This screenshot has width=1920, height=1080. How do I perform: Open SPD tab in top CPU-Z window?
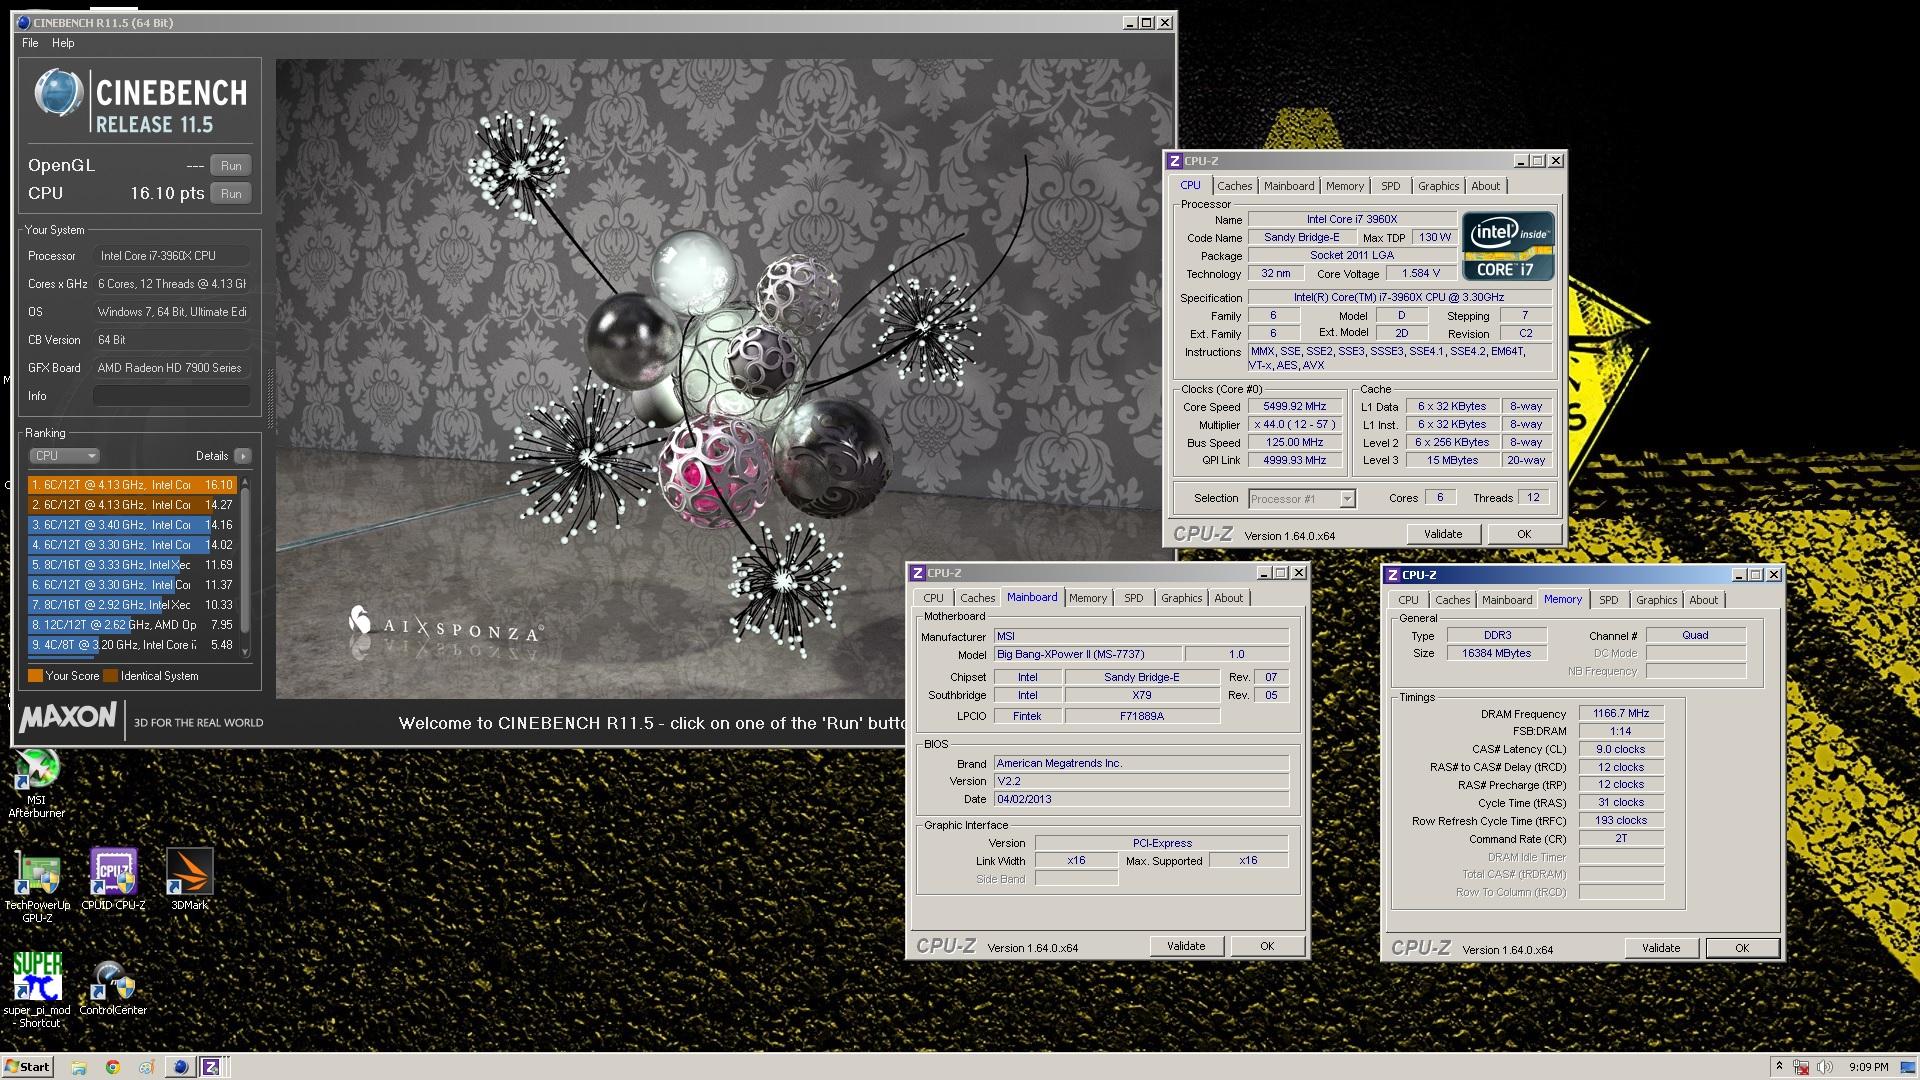tap(1391, 186)
